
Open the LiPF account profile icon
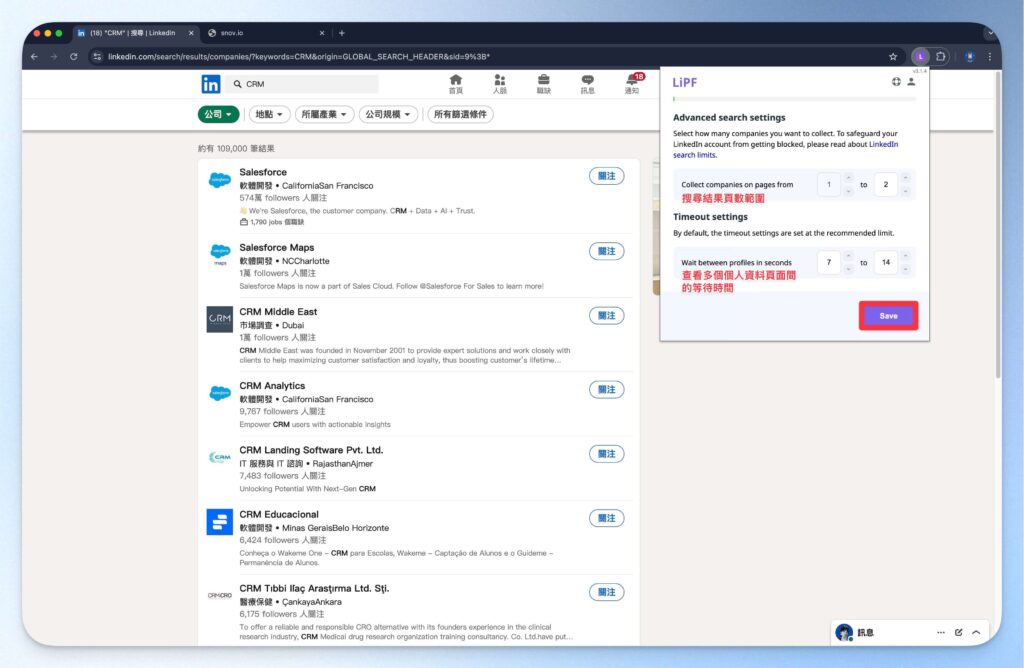[x=911, y=82]
